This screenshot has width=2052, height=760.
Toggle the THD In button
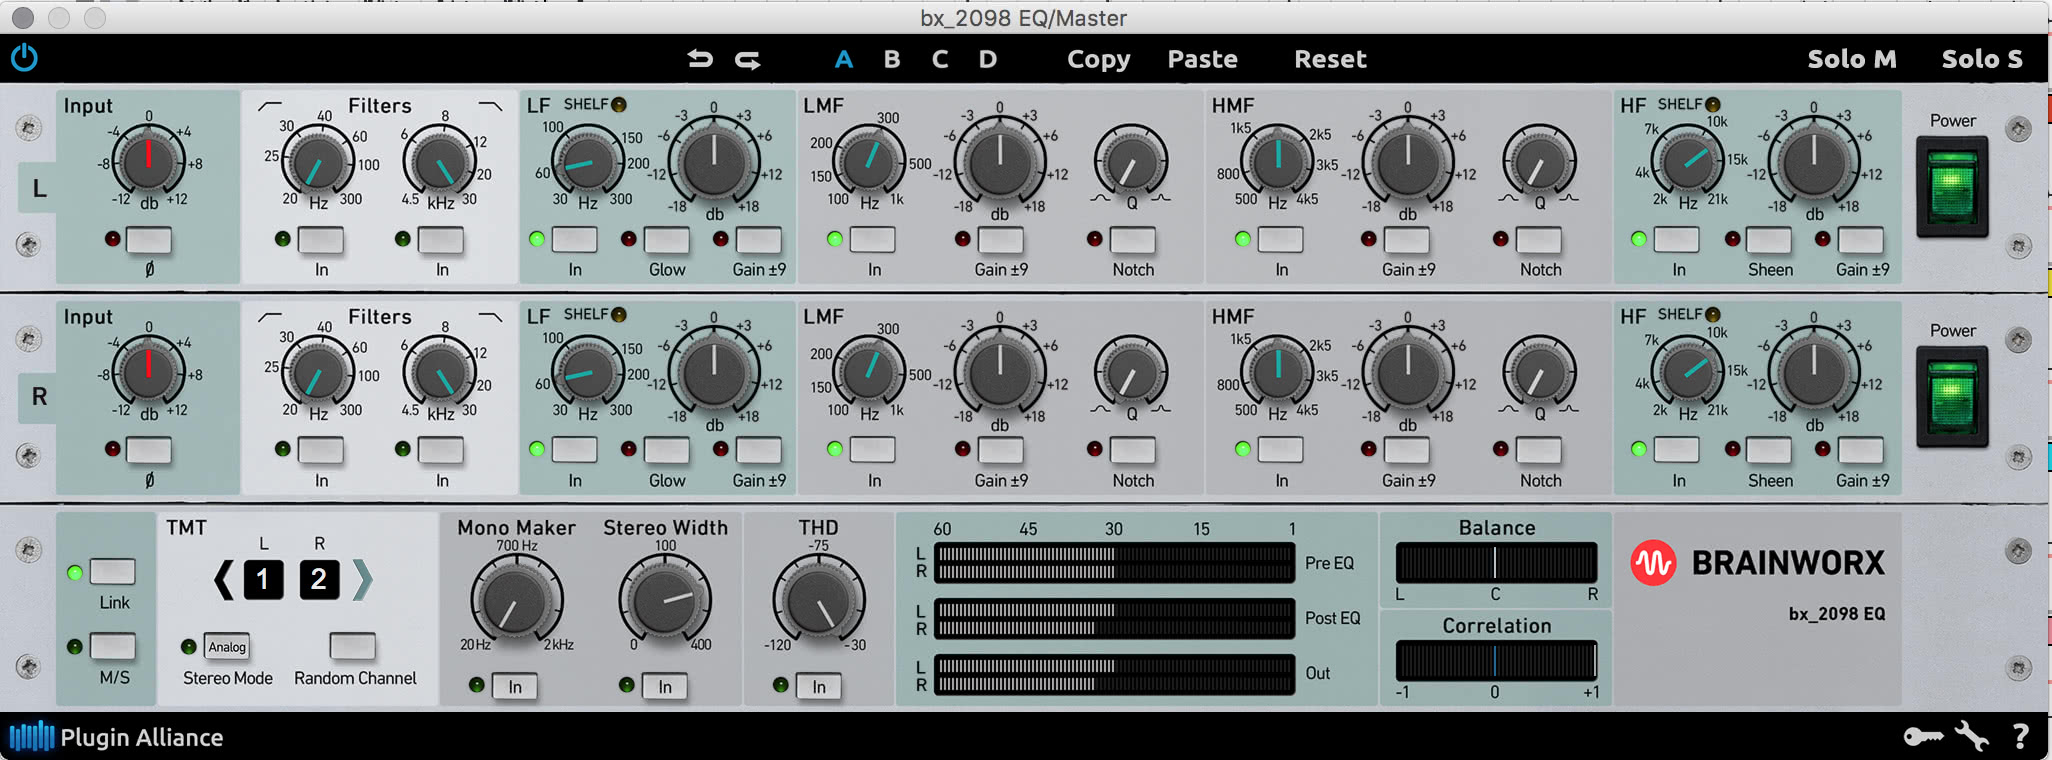[x=818, y=687]
